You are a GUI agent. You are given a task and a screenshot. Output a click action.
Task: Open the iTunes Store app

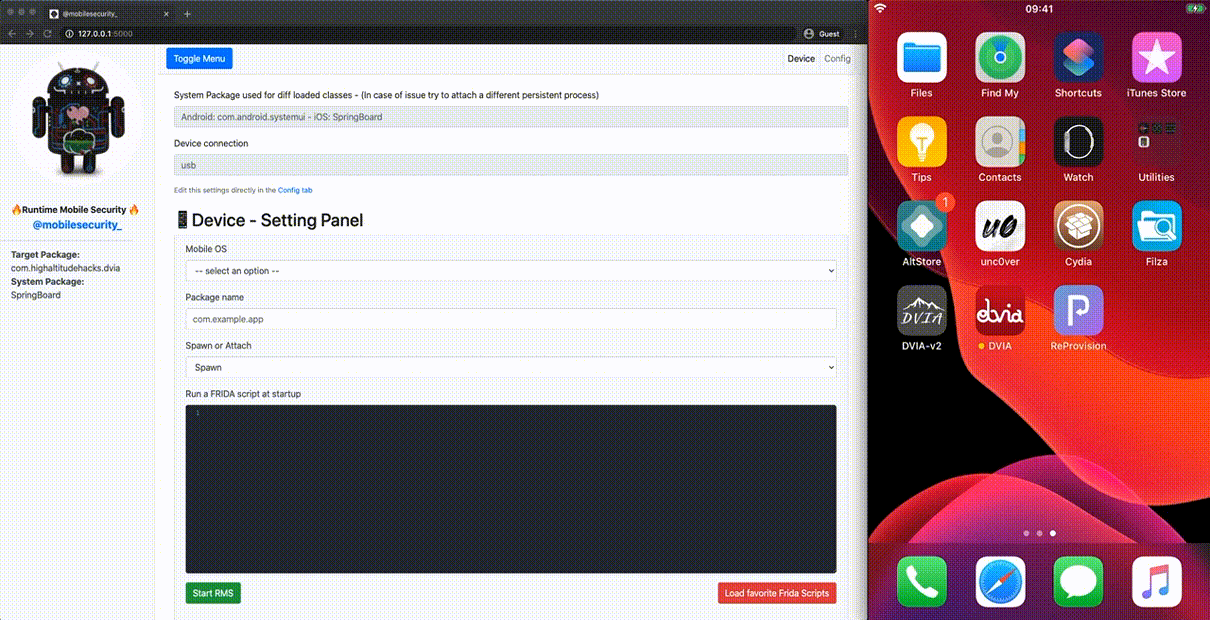pyautogui.click(x=1156, y=58)
